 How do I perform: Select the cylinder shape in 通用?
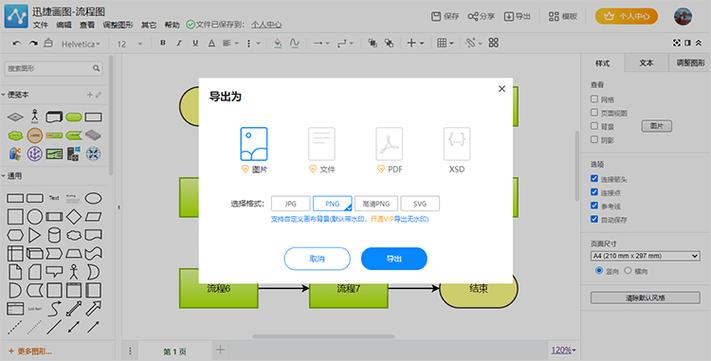click(54, 235)
